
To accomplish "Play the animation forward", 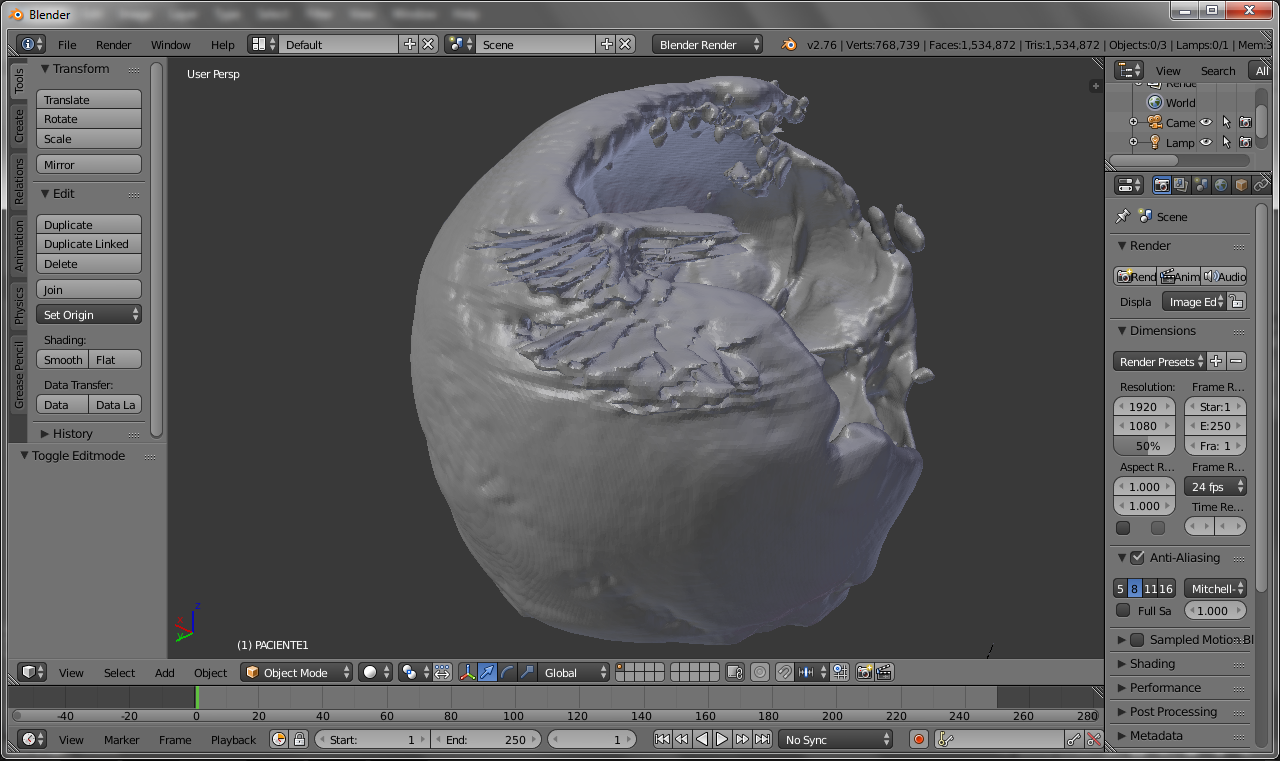I will click(722, 740).
